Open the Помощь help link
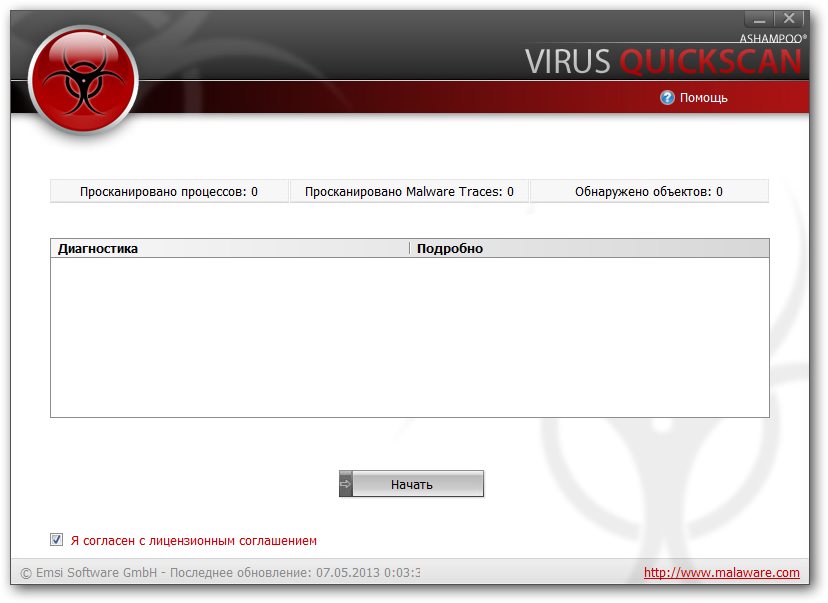This screenshot has height=603, width=828. [x=703, y=98]
